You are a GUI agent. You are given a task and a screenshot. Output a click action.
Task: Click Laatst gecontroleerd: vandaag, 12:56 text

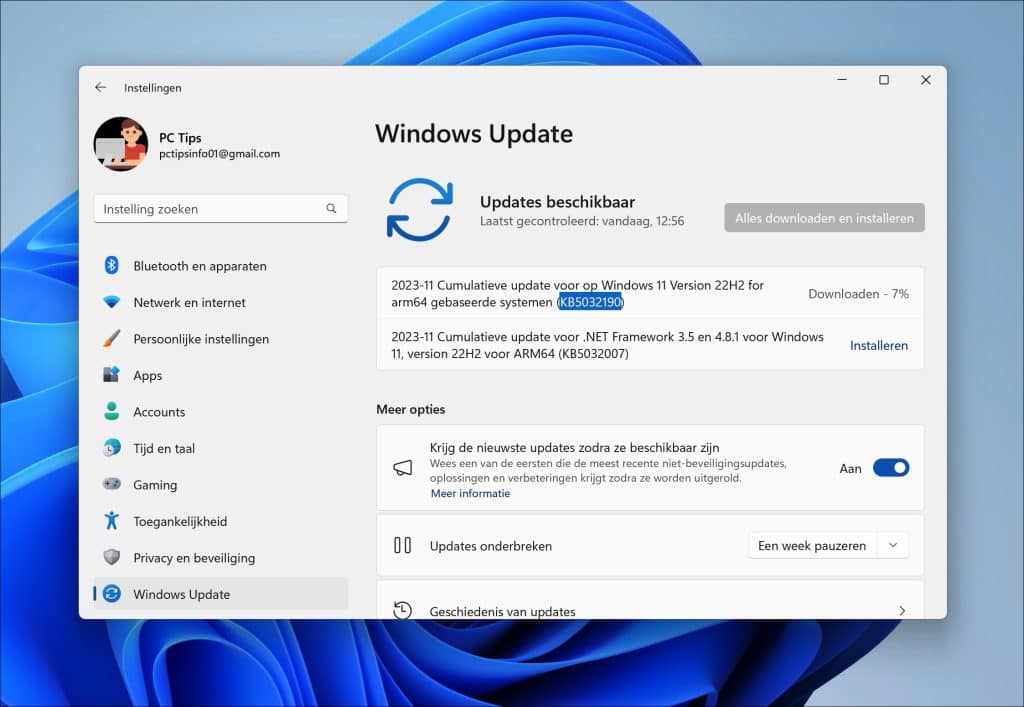point(582,221)
